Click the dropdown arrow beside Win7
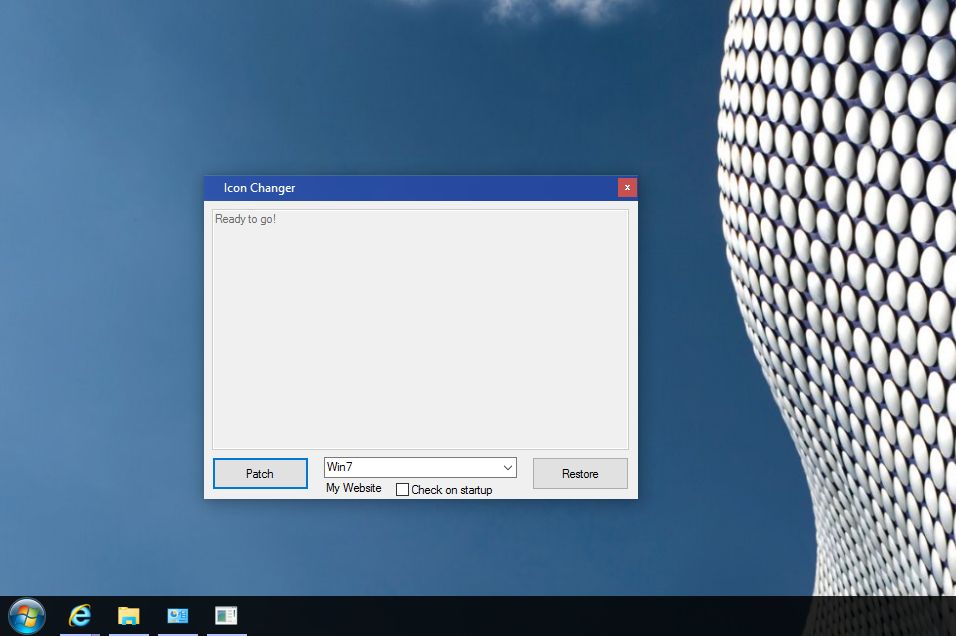956x636 pixels. pos(506,467)
